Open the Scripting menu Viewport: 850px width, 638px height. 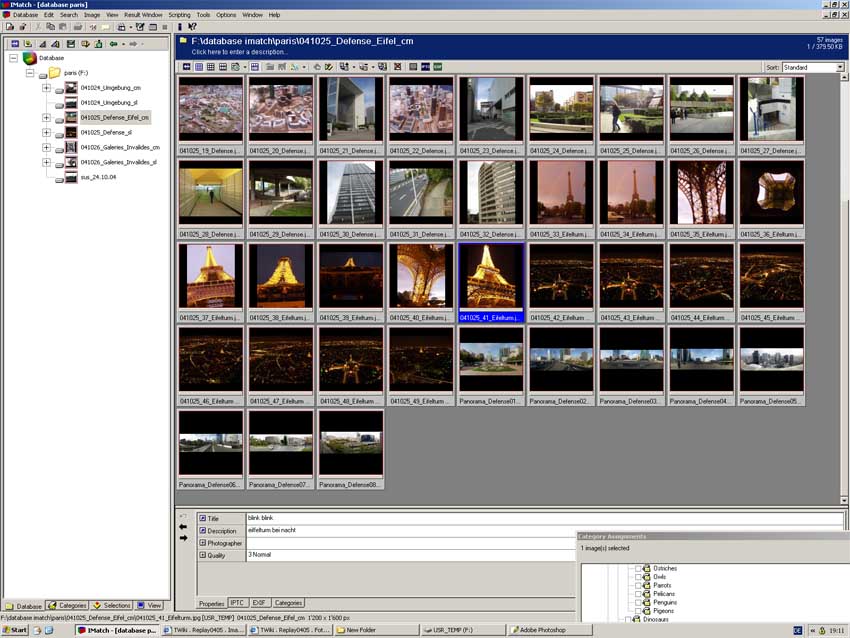[x=179, y=15]
